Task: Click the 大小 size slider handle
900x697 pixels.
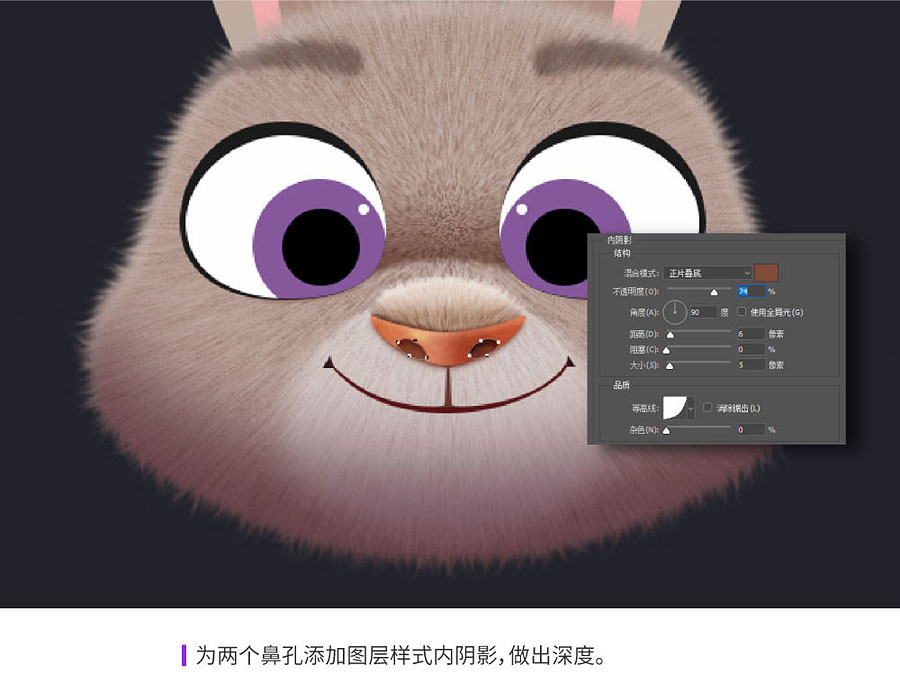Action: coord(670,366)
